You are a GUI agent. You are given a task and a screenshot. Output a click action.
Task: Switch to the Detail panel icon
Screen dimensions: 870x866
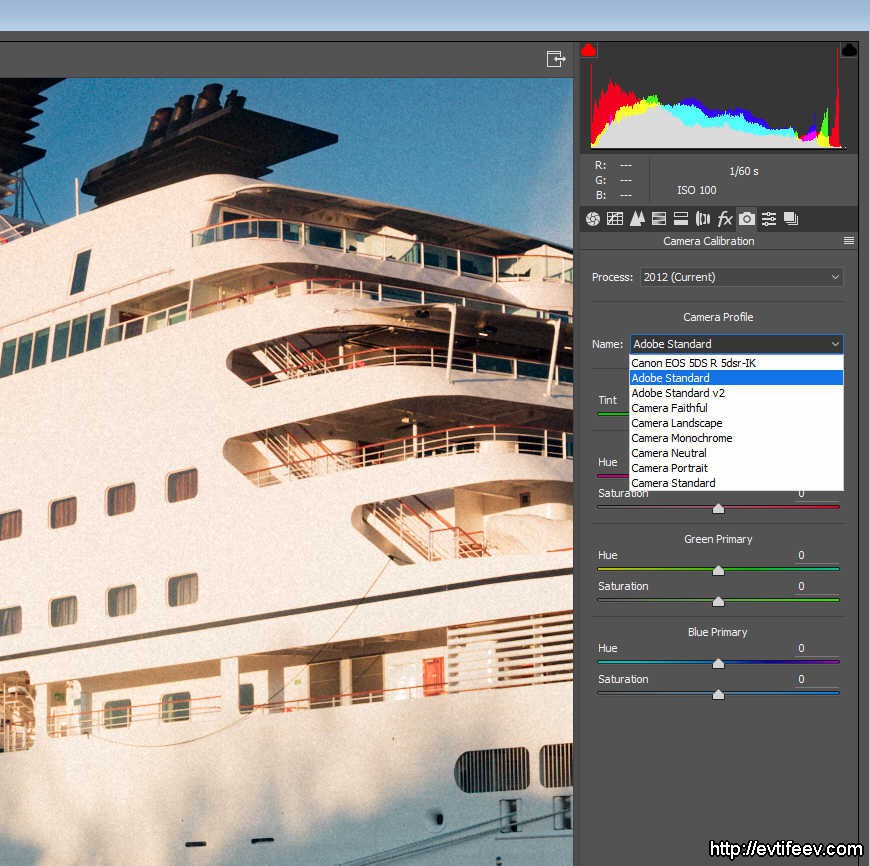point(637,219)
